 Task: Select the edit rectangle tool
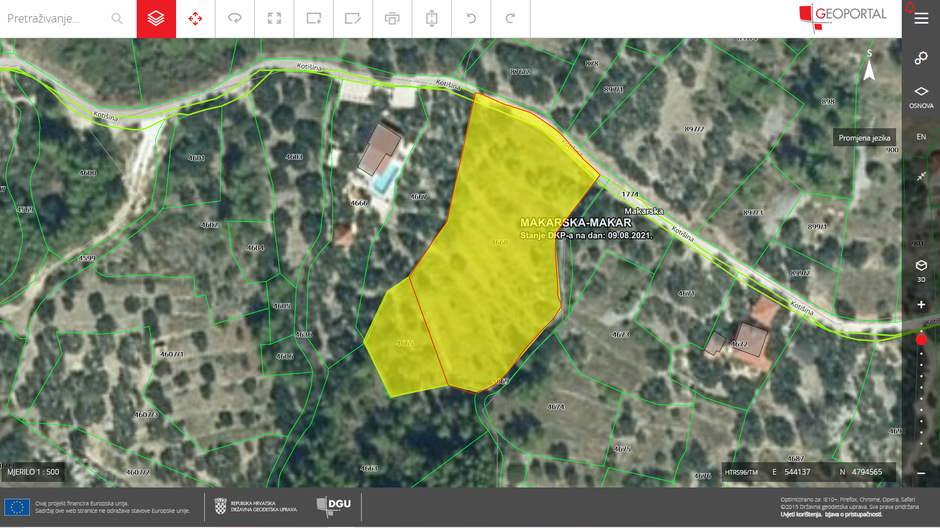tap(352, 19)
